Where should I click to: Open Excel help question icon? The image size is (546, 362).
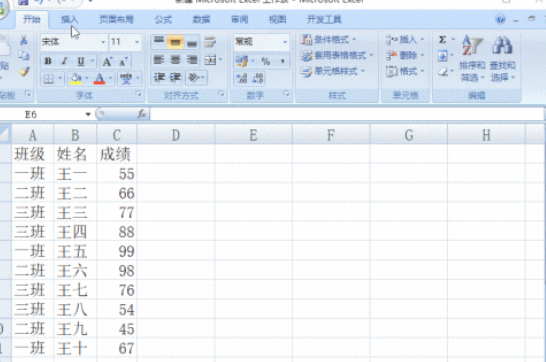coord(500,19)
